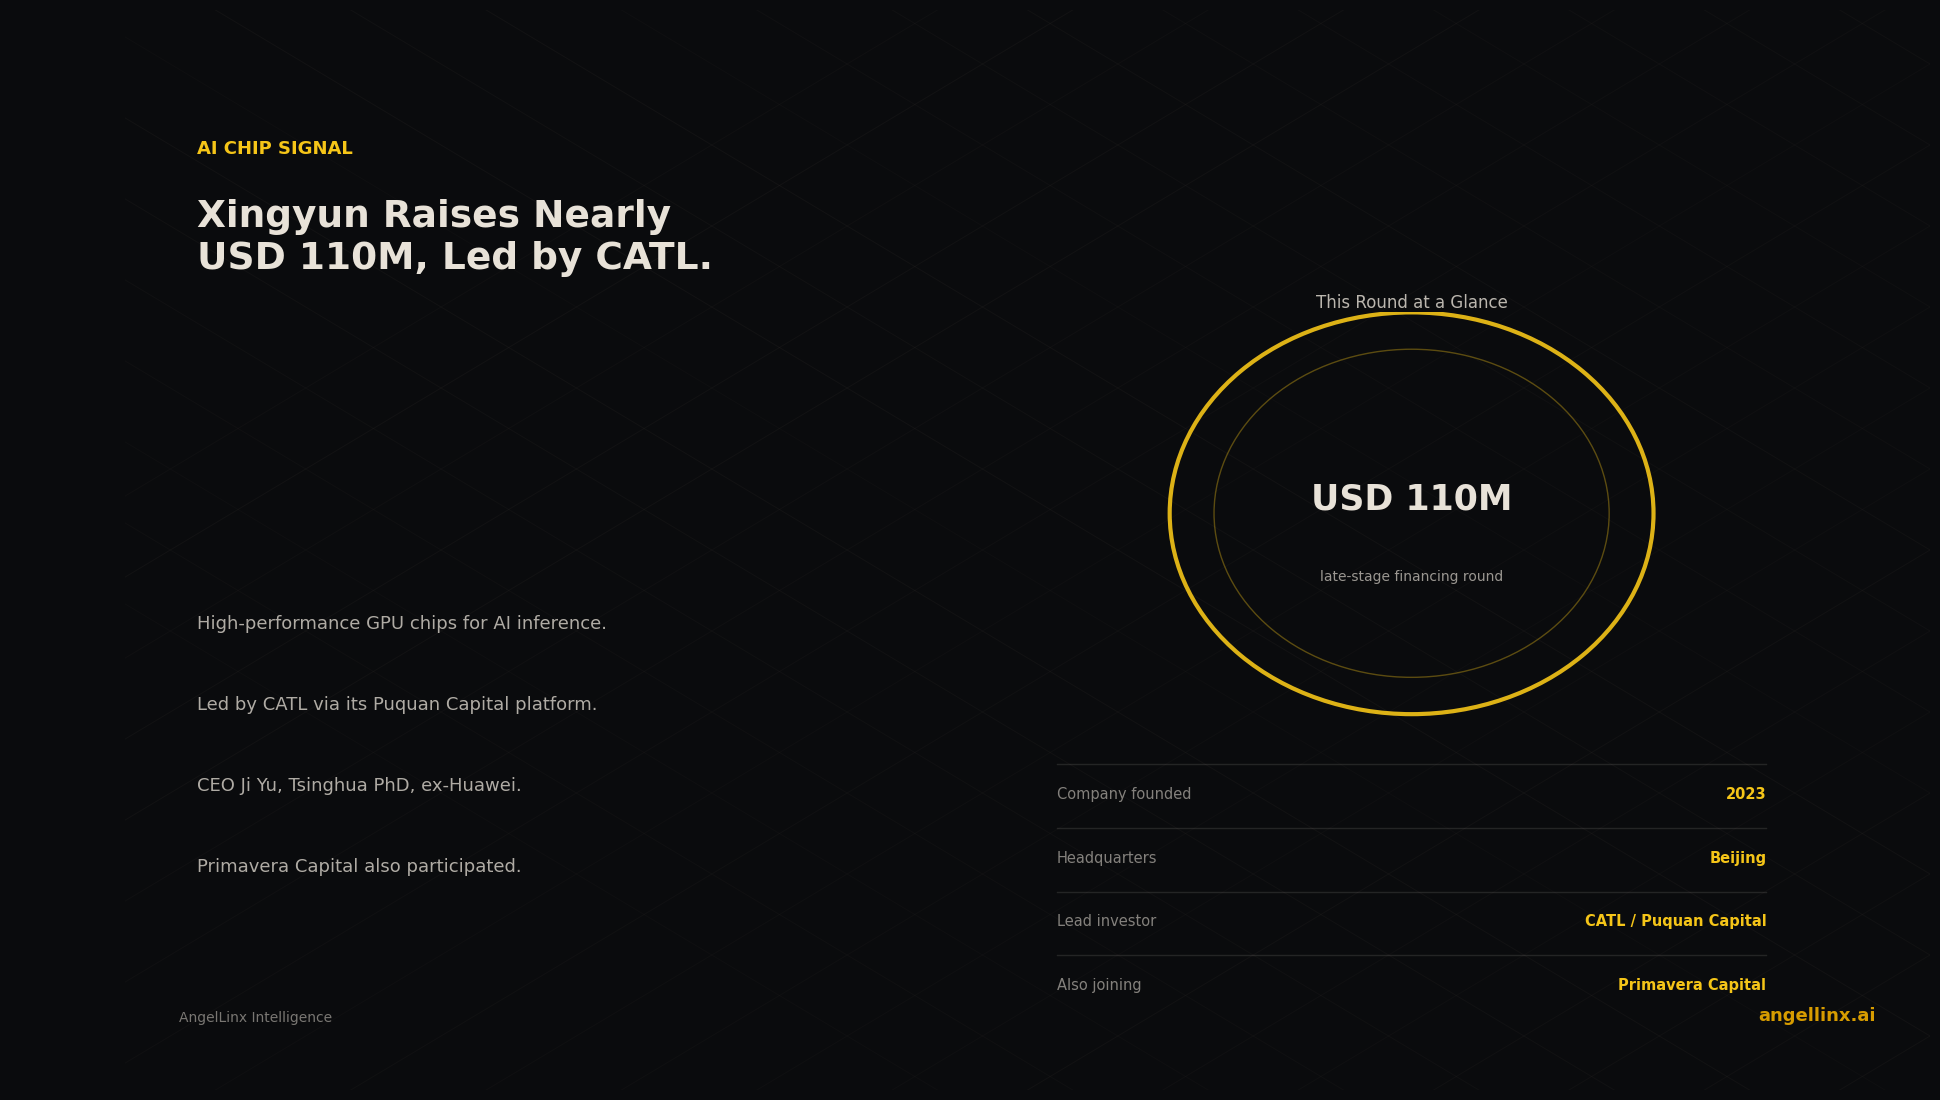
Task: Click the Primavera Capital value
Action: 1691,986
